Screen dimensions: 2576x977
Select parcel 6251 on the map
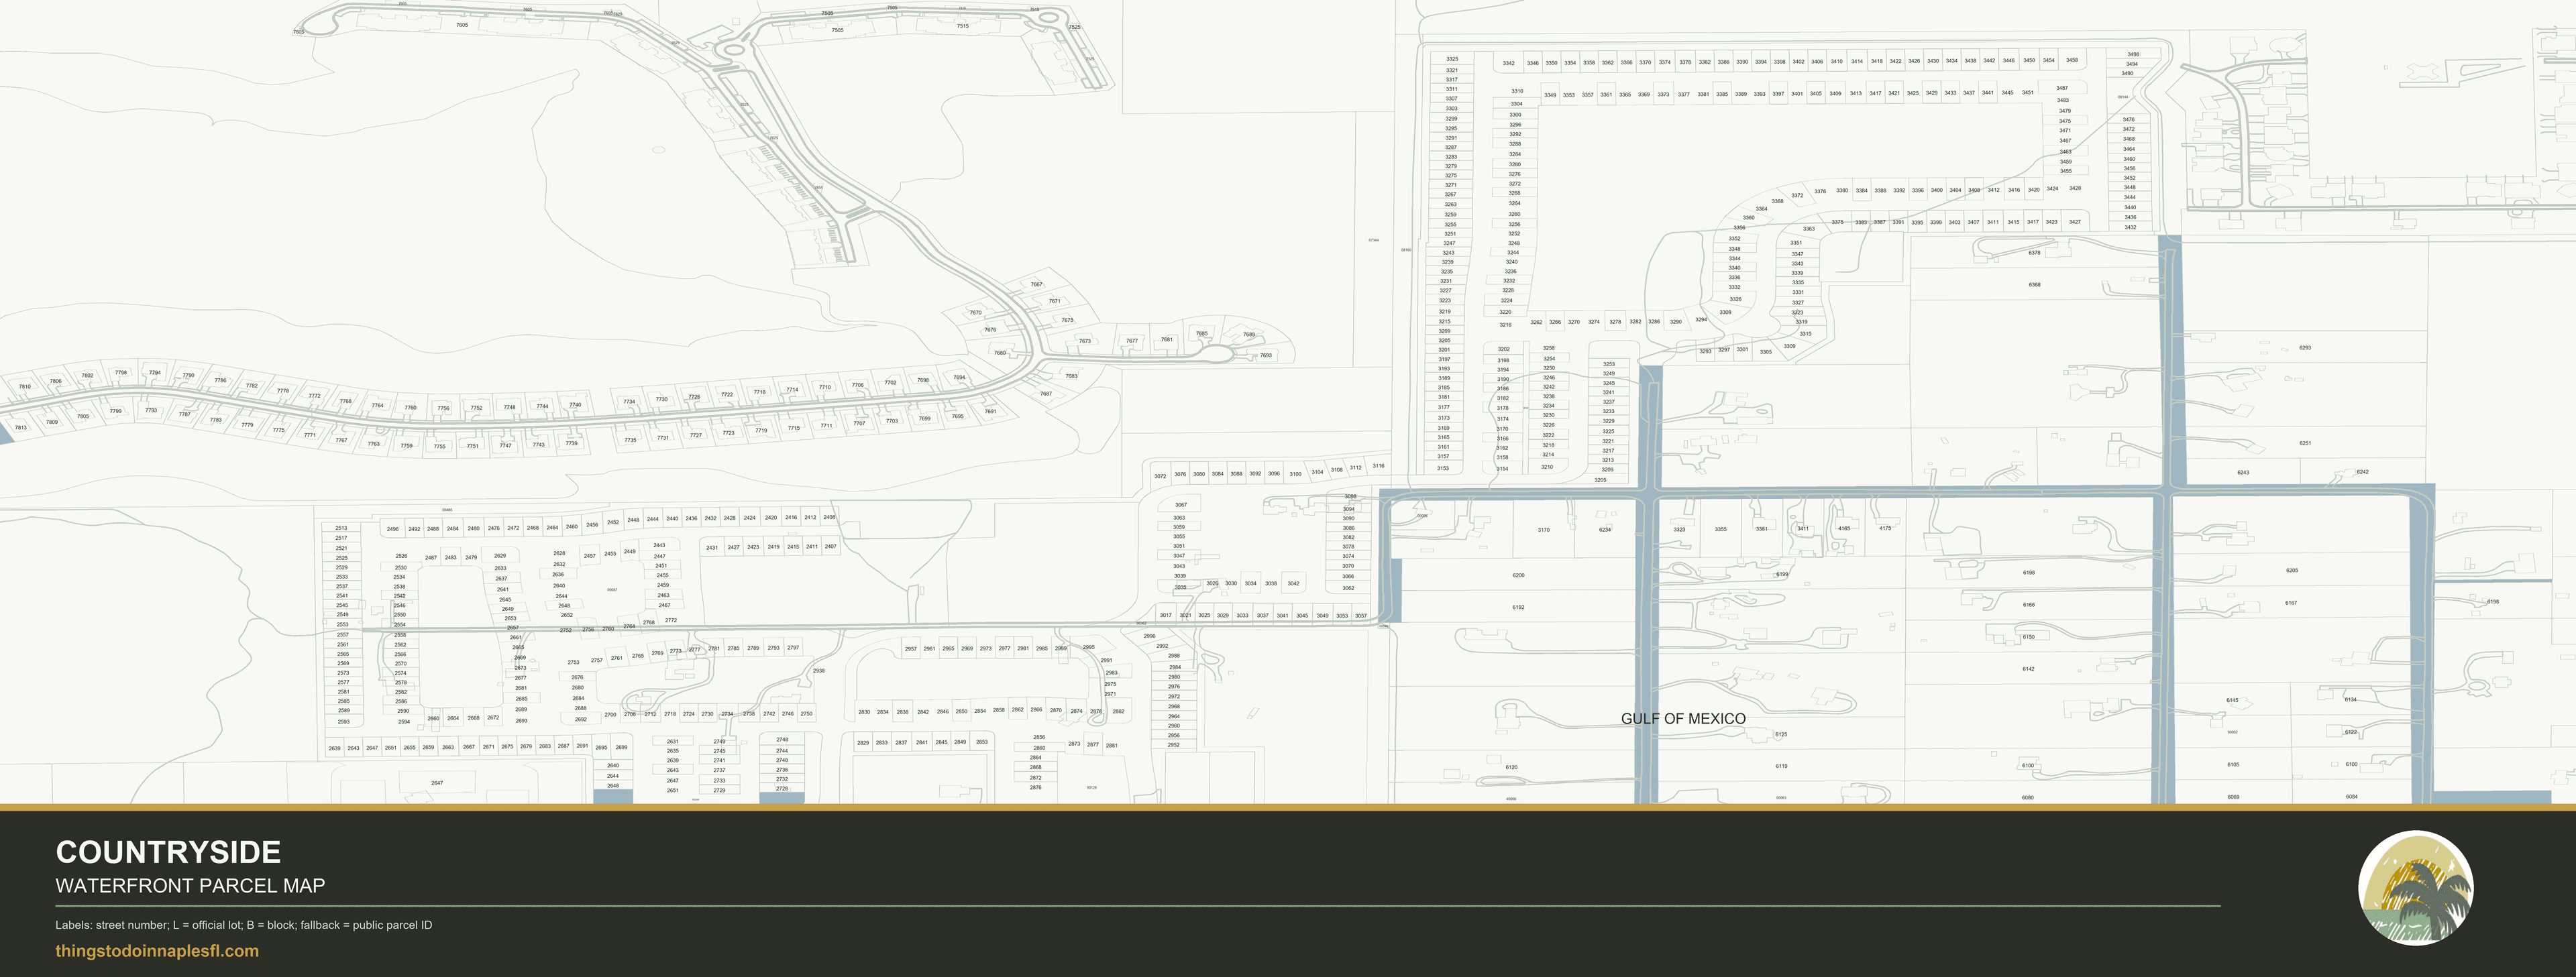pyautogui.click(x=2305, y=443)
